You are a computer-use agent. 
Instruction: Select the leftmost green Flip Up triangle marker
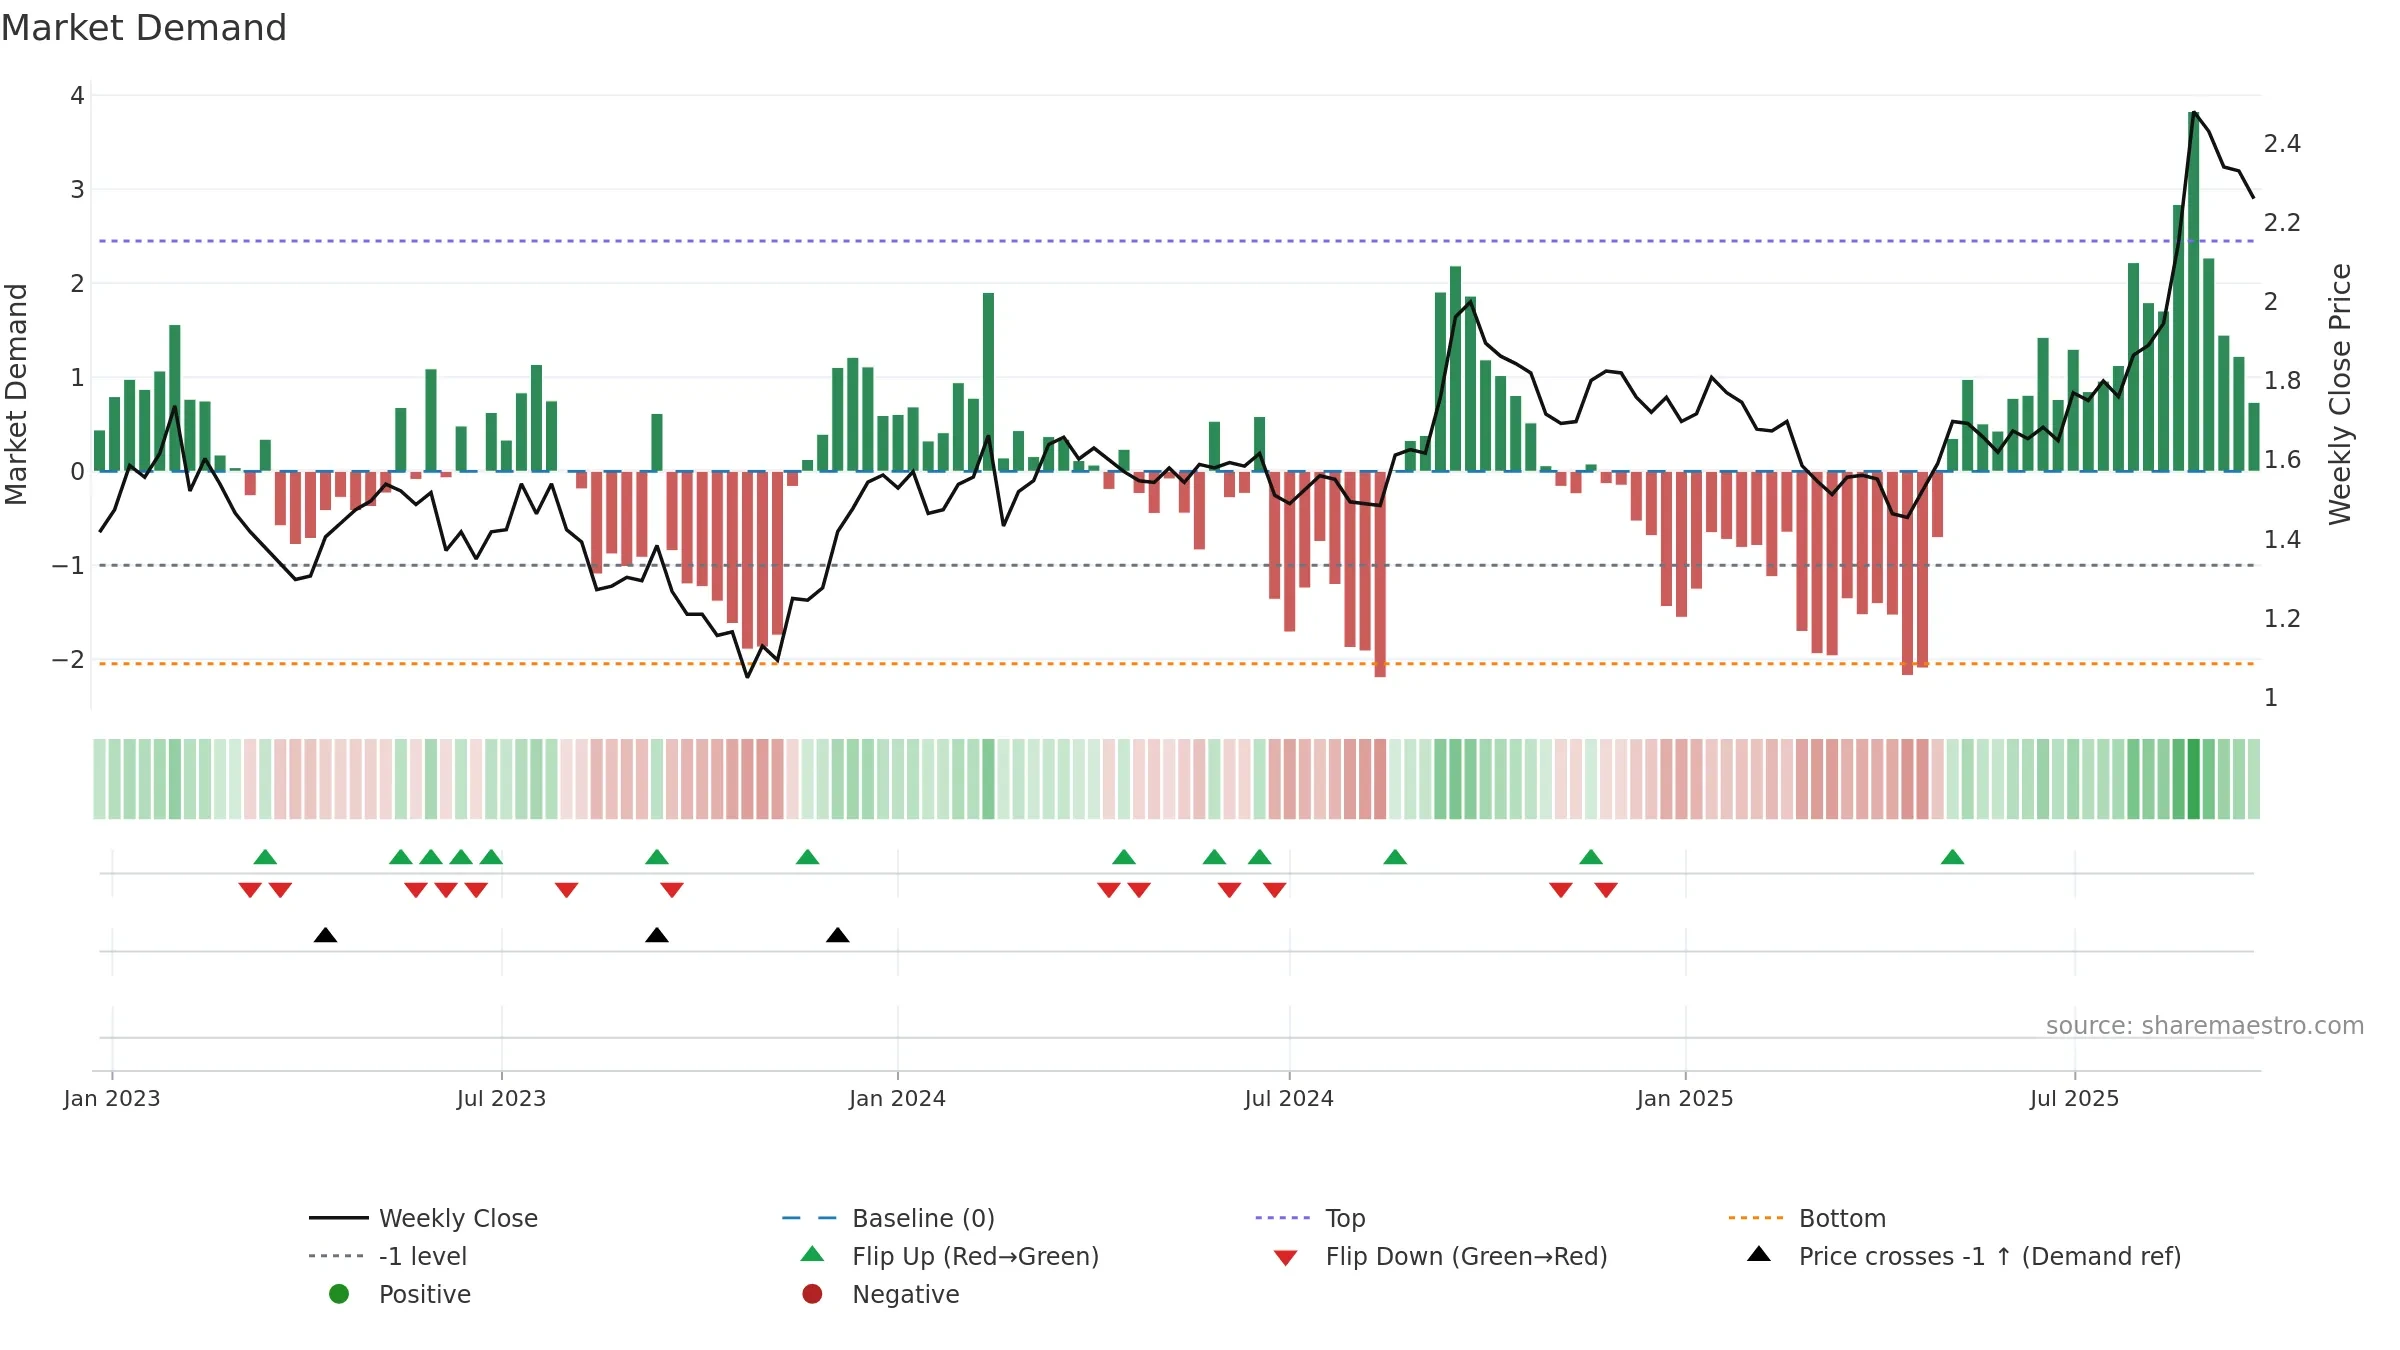click(x=265, y=857)
